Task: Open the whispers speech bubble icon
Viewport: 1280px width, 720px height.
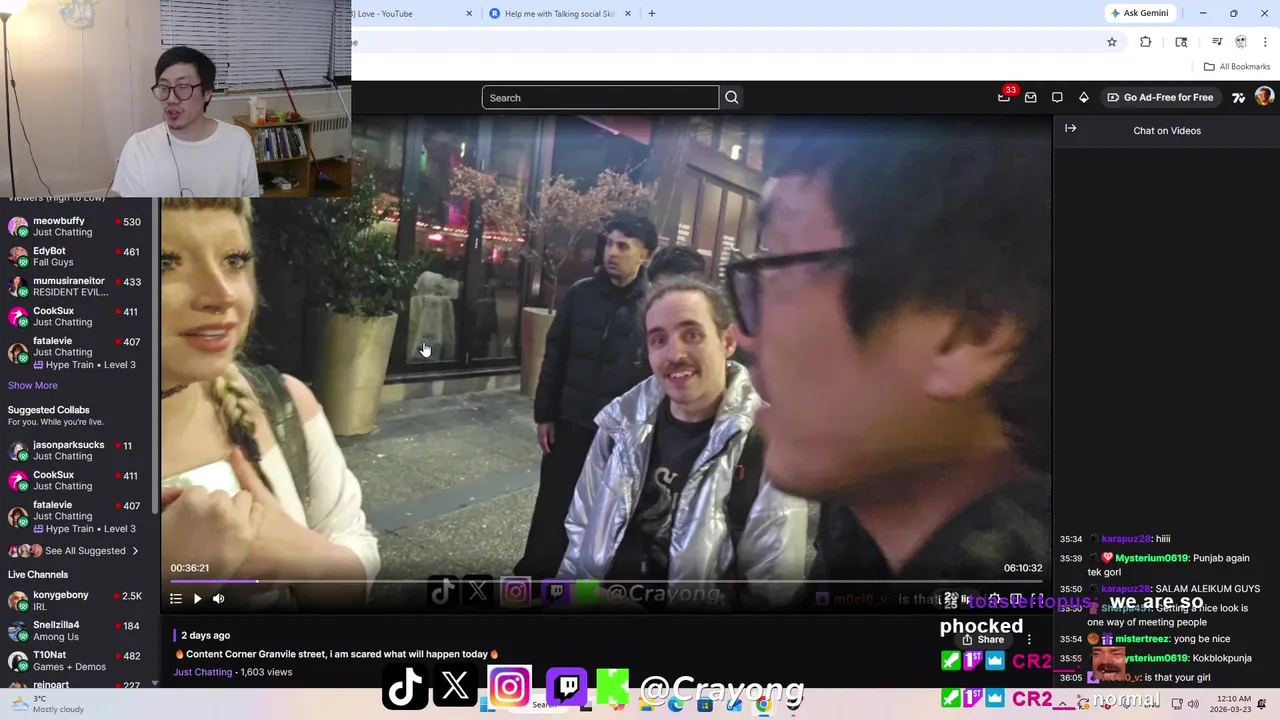Action: pos(1057,97)
